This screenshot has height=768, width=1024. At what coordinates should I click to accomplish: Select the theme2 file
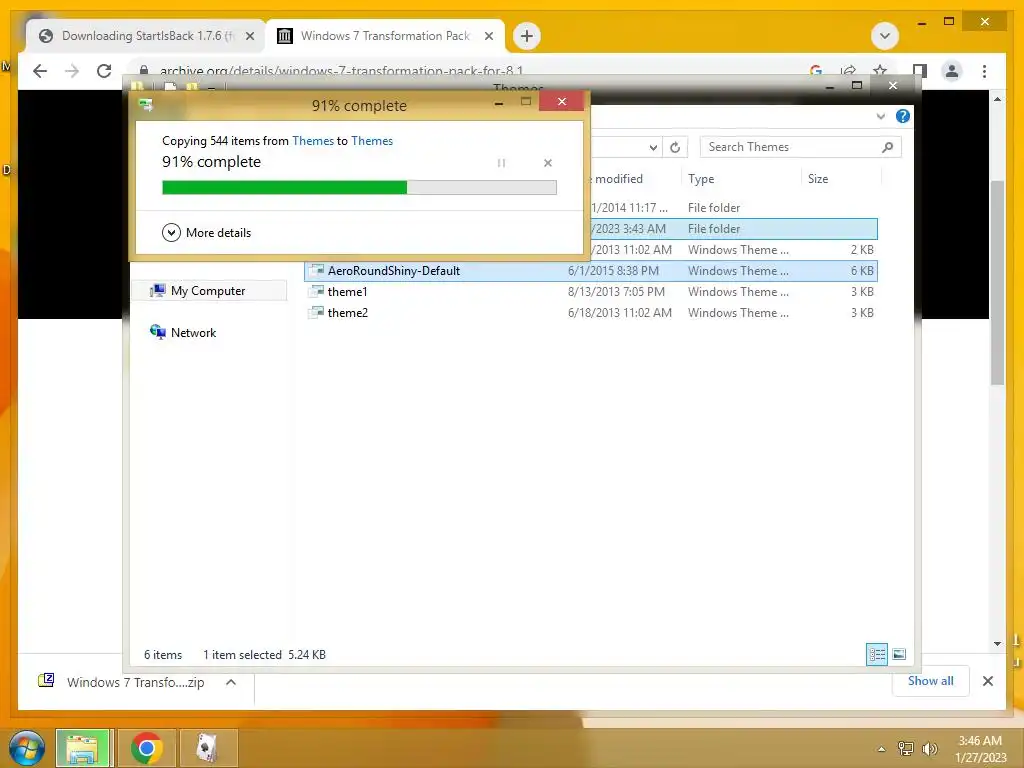pyautogui.click(x=590, y=312)
